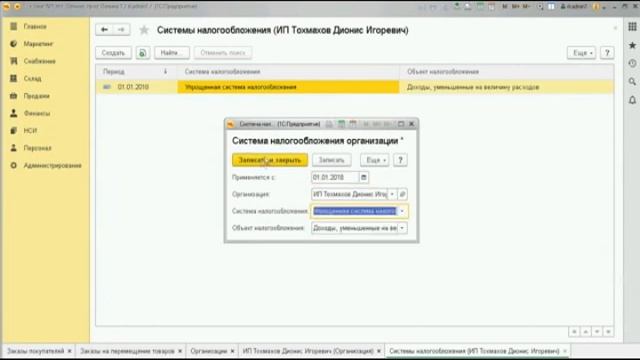Open the Главное section

pyautogui.click(x=35, y=27)
